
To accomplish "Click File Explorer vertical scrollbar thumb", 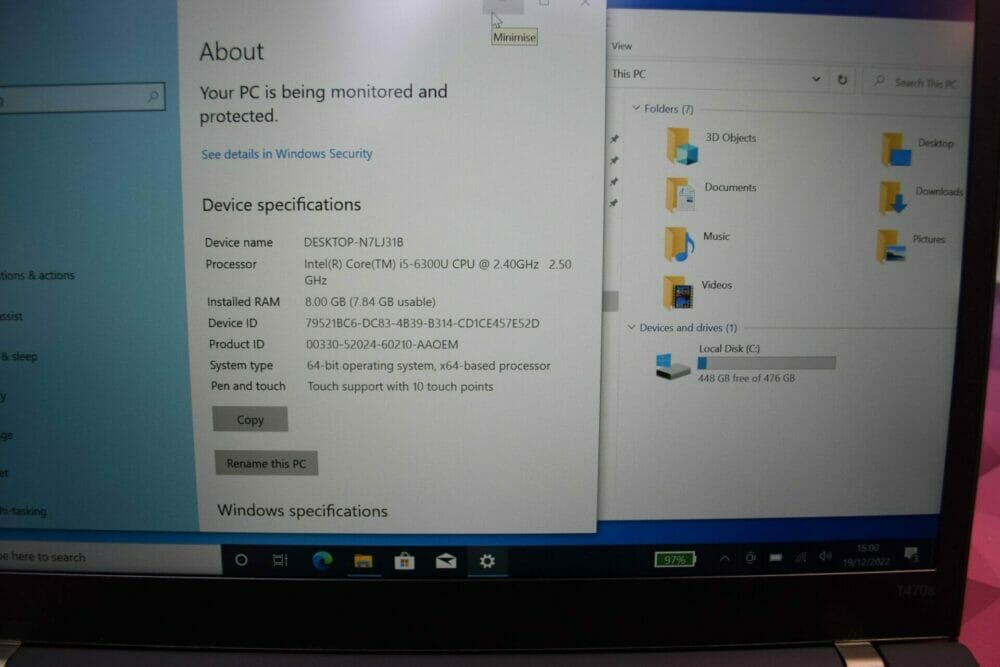I will point(610,301).
